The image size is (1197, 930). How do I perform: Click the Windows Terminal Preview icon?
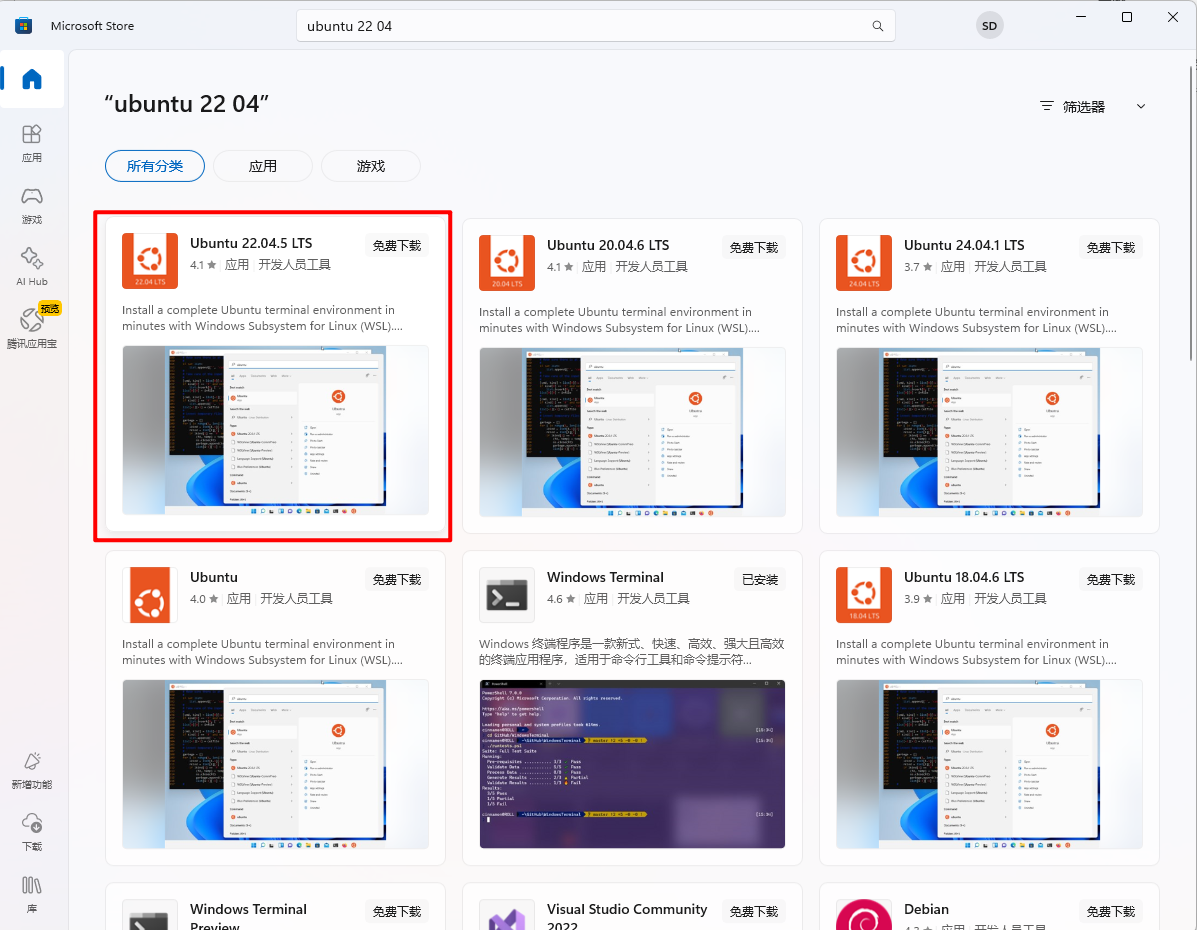pyautogui.click(x=150, y=915)
